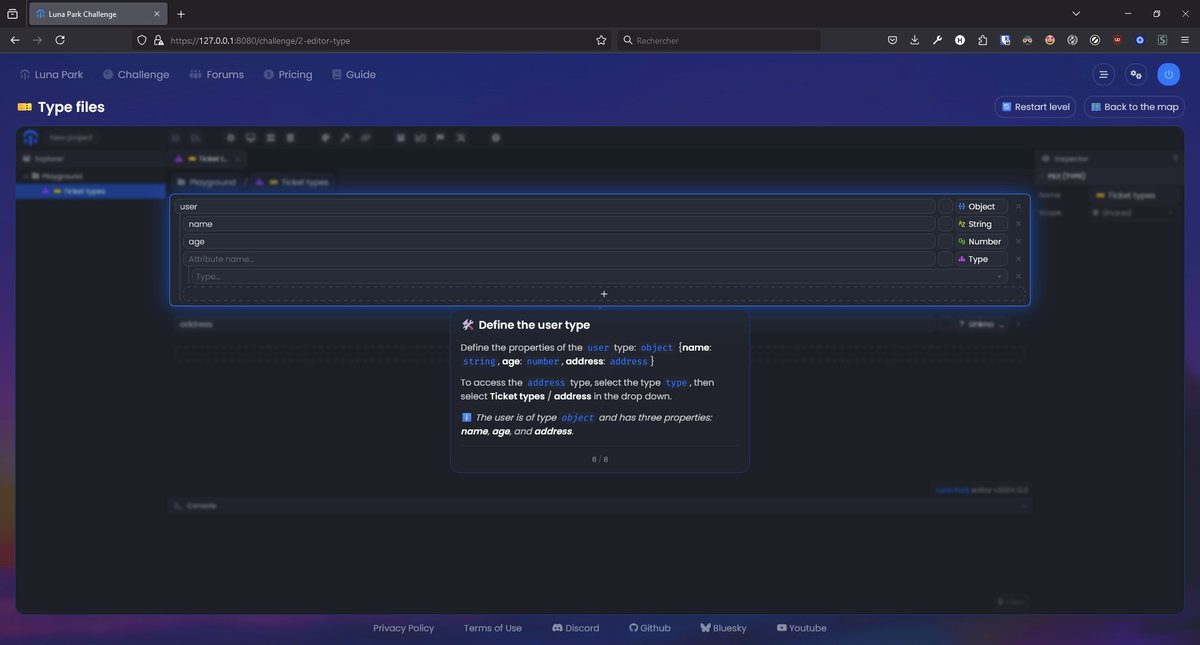Click the Attribute name... input field
Image resolution: width=1200 pixels, height=645 pixels.
(x=559, y=259)
